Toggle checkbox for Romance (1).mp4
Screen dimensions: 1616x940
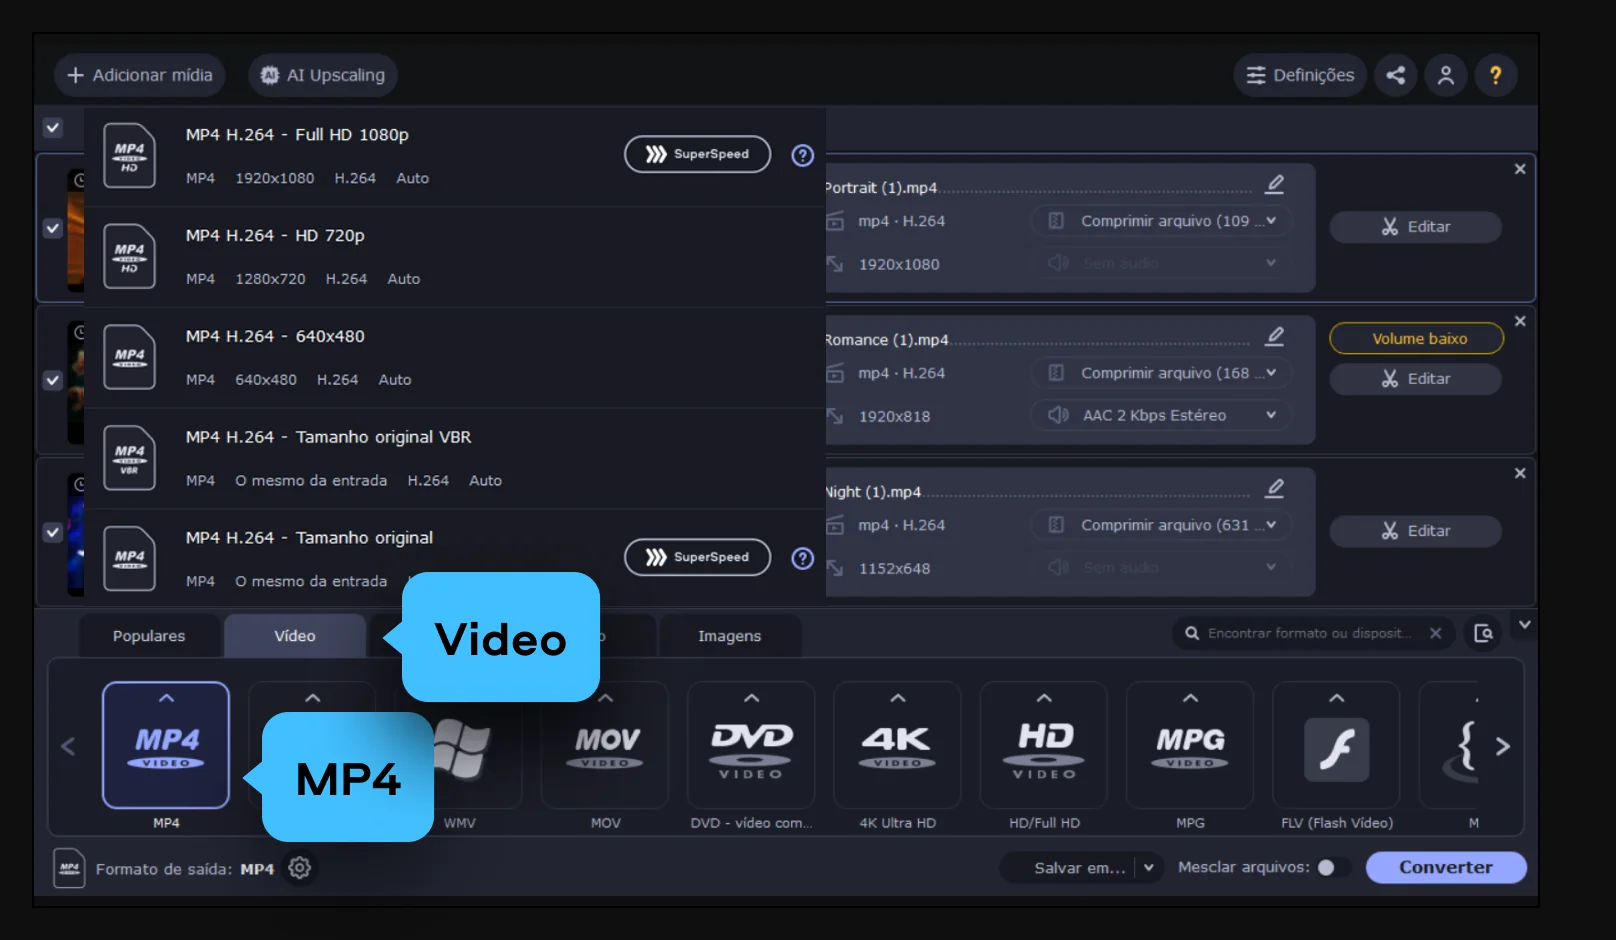coord(53,380)
